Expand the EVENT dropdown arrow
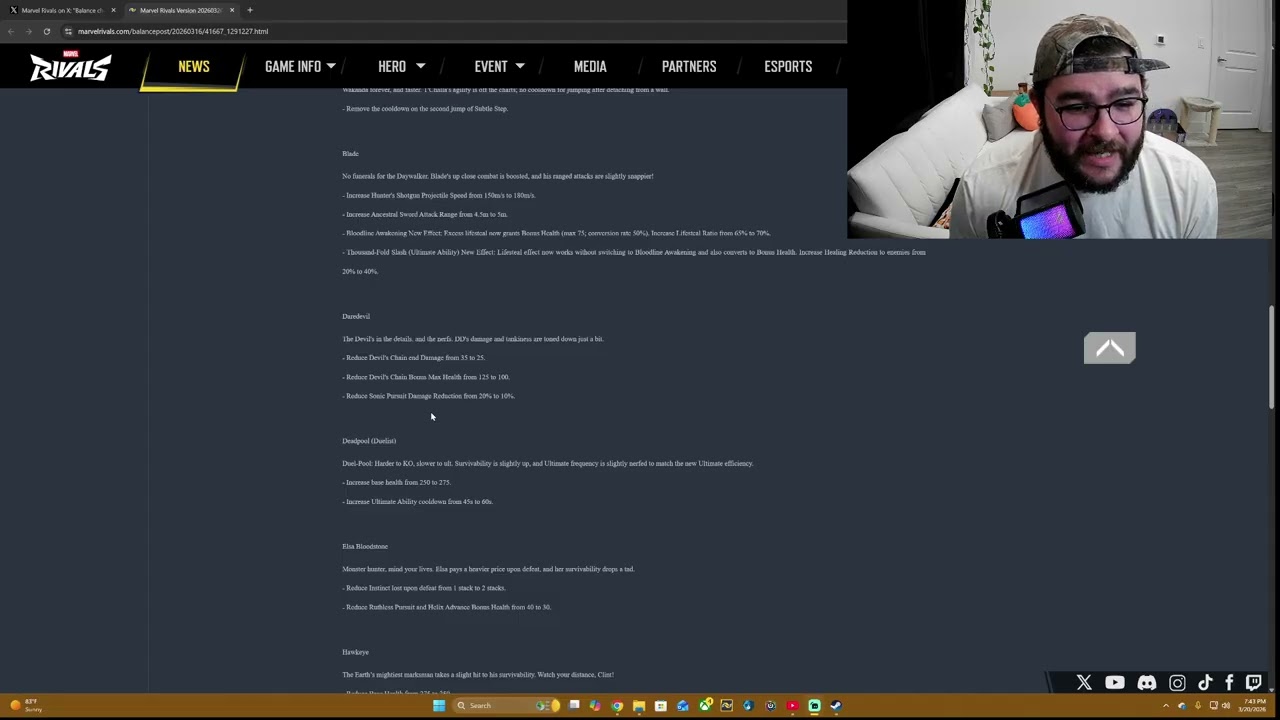This screenshot has width=1280, height=720. pyautogui.click(x=520, y=66)
